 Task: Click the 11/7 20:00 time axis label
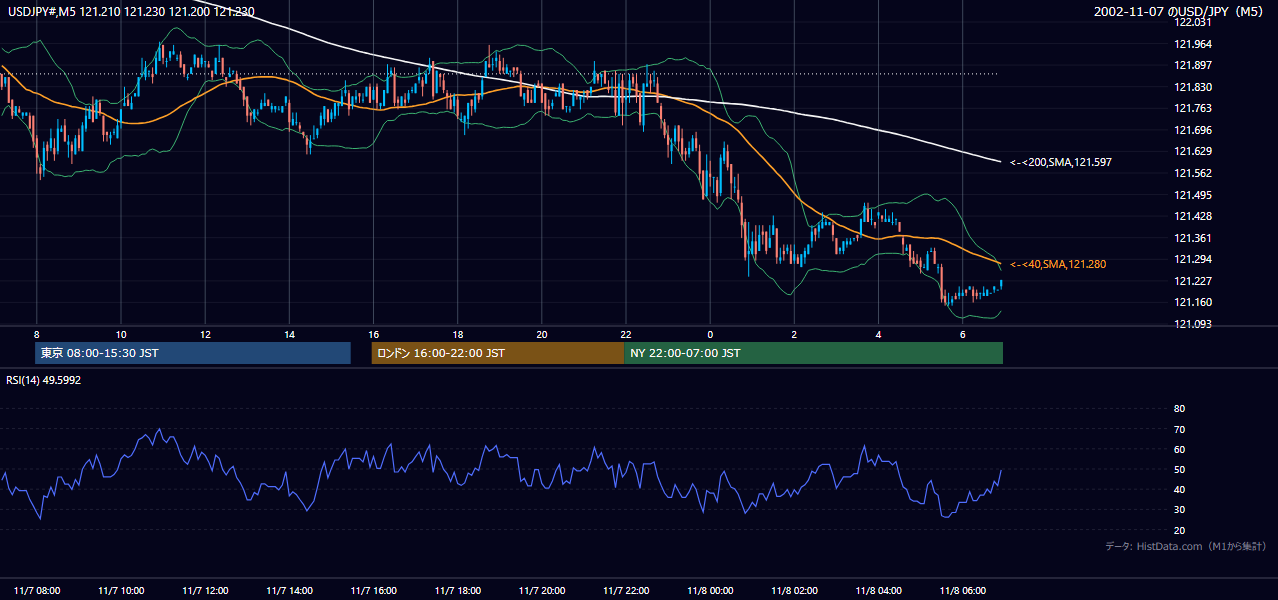[x=541, y=590]
